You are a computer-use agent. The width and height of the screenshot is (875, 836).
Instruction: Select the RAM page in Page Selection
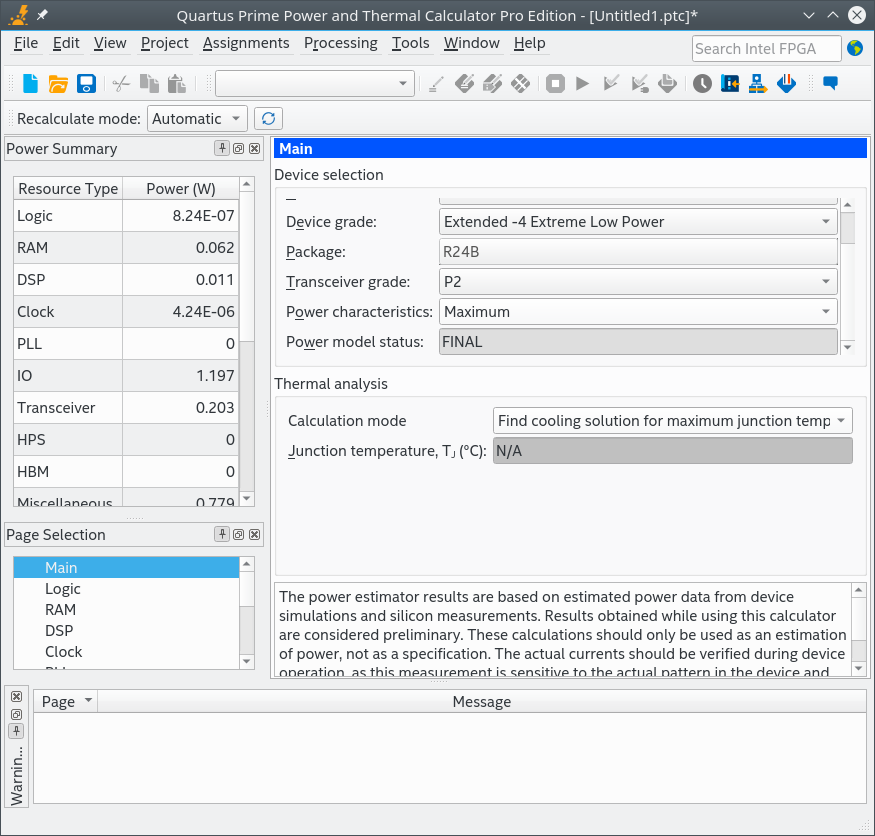coord(60,610)
